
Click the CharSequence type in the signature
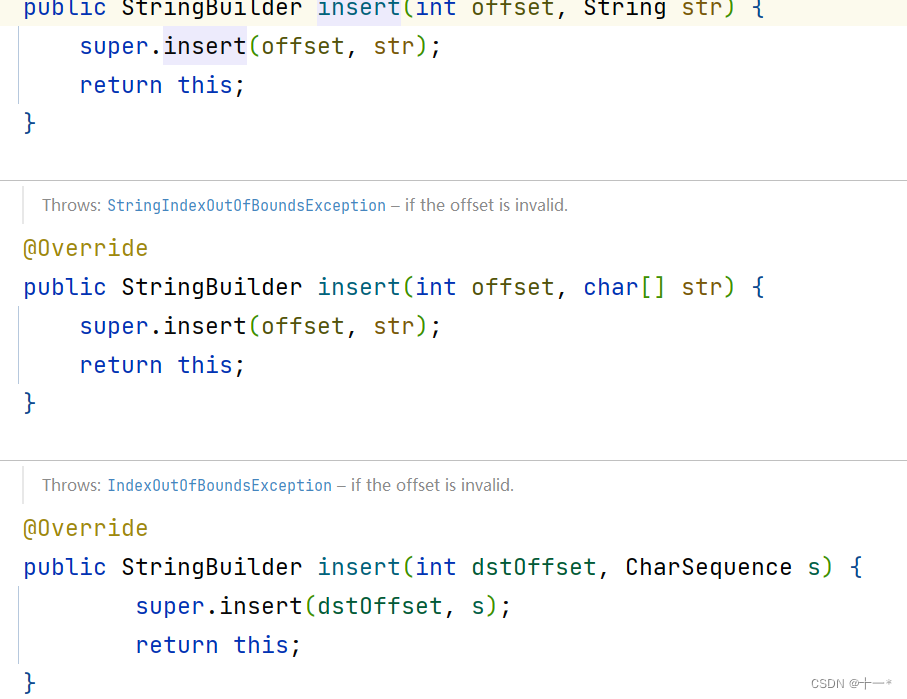coord(709,567)
